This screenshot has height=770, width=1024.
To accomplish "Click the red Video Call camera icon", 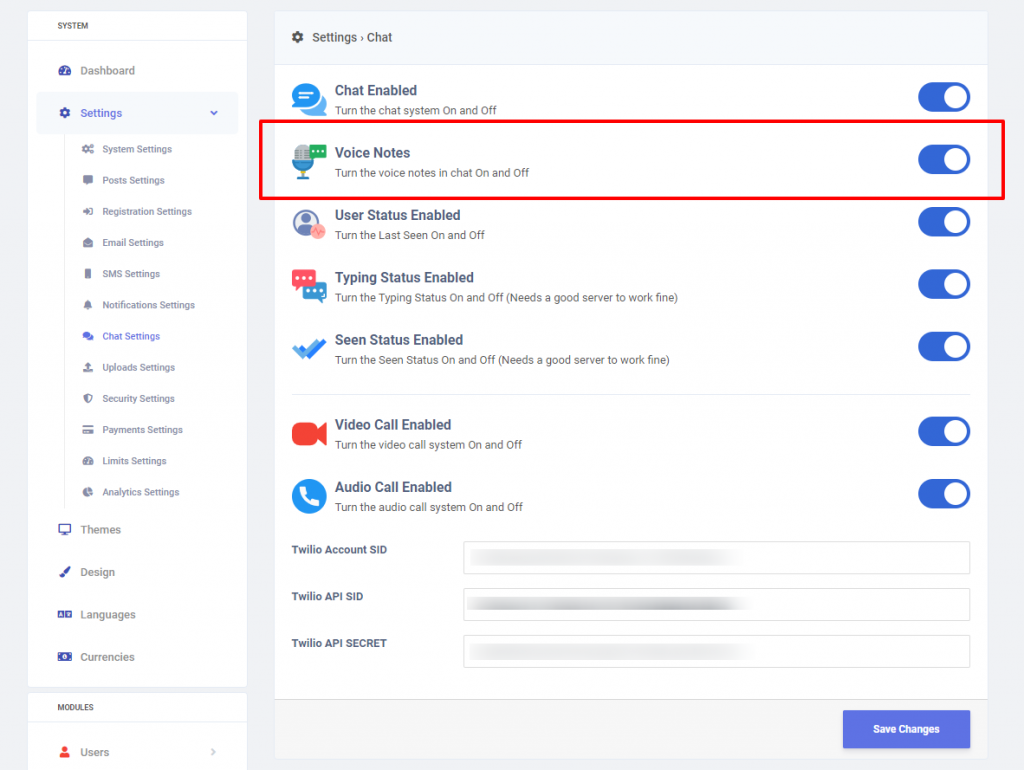I will click(309, 434).
